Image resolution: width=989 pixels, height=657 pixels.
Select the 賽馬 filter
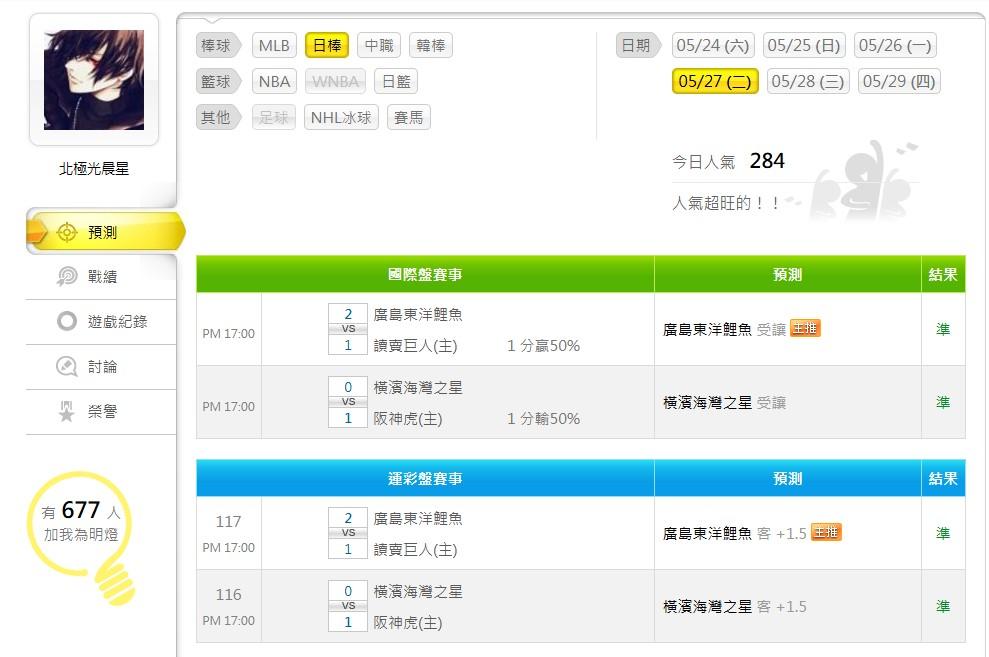point(409,117)
